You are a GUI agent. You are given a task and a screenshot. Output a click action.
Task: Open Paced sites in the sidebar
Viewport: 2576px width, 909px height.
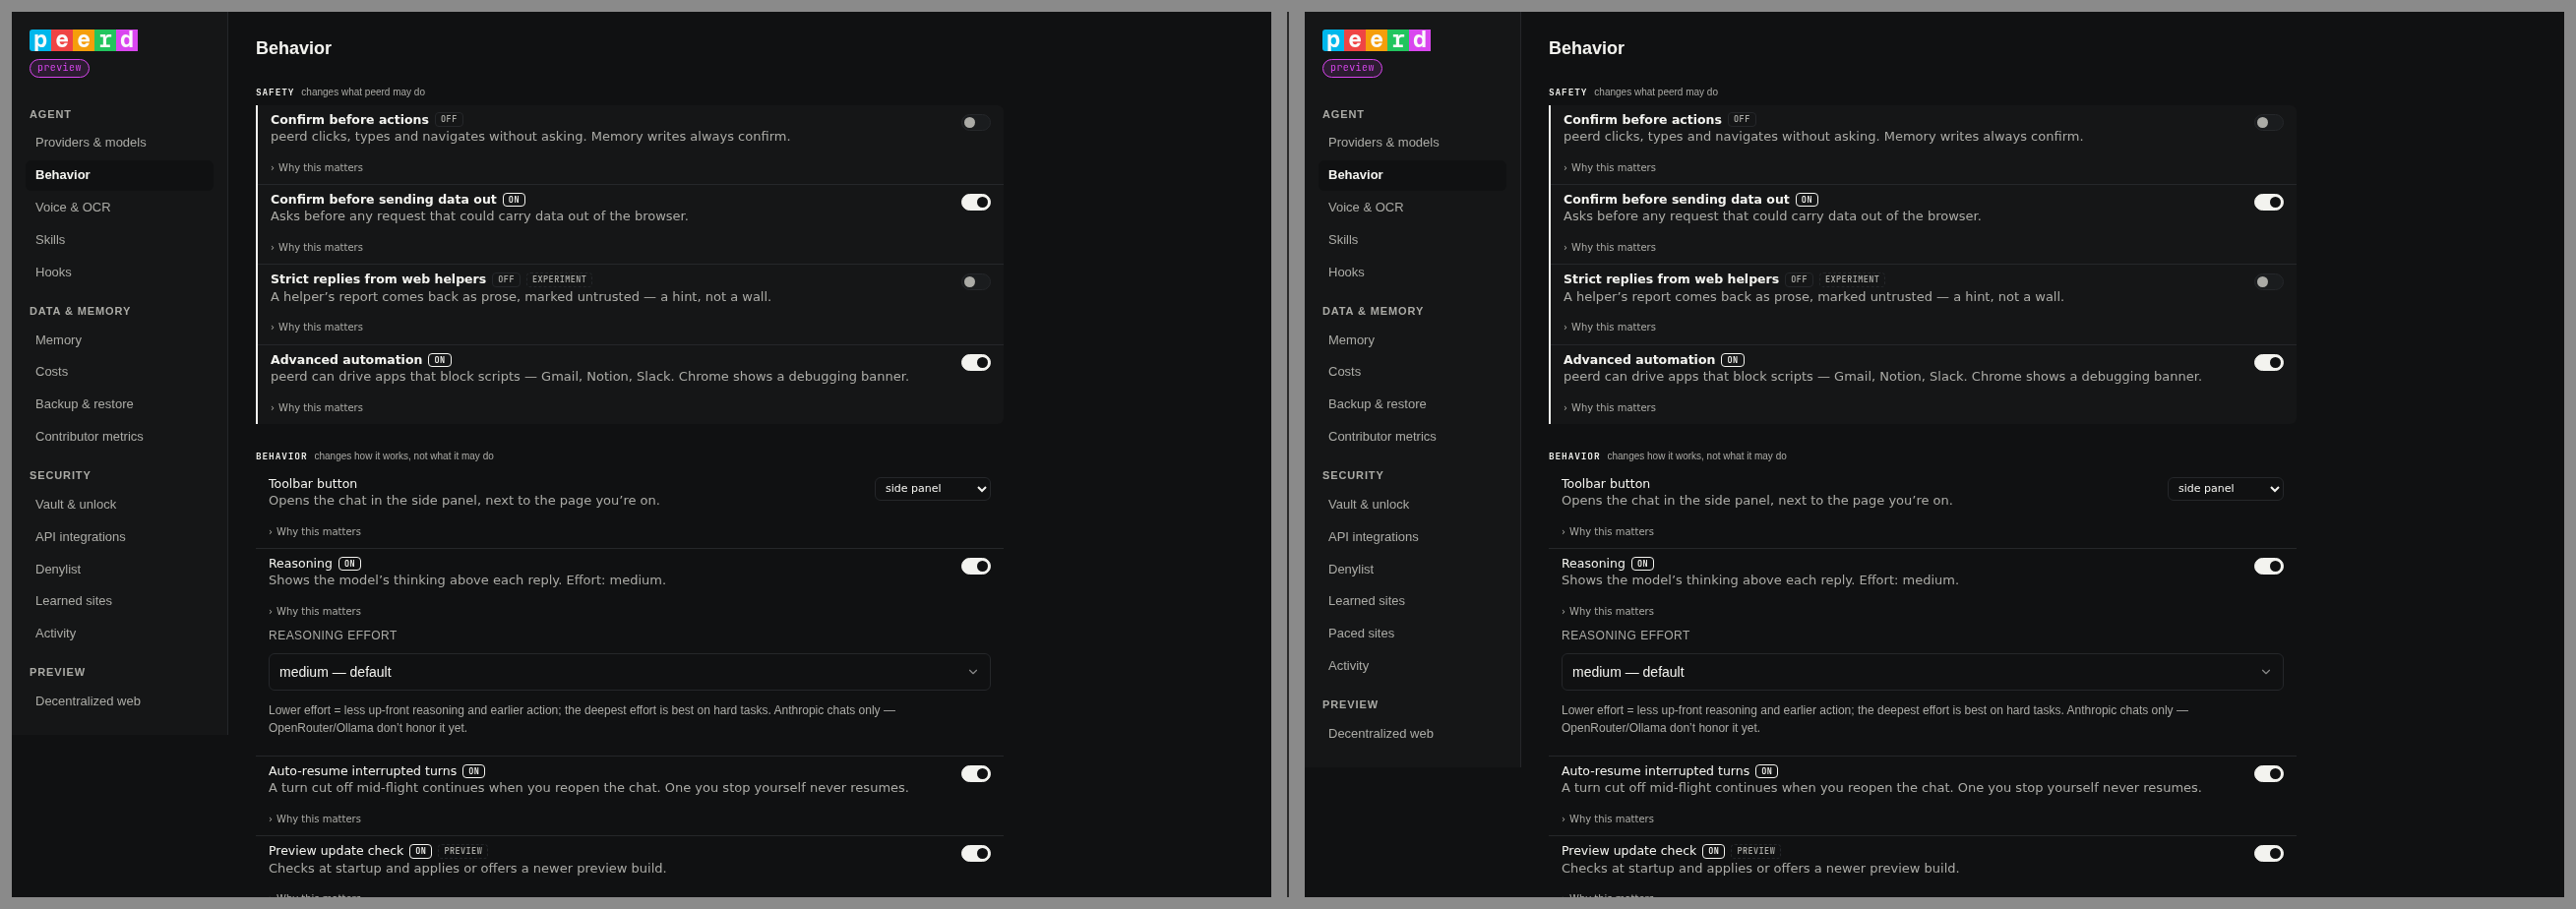[x=1412, y=634]
